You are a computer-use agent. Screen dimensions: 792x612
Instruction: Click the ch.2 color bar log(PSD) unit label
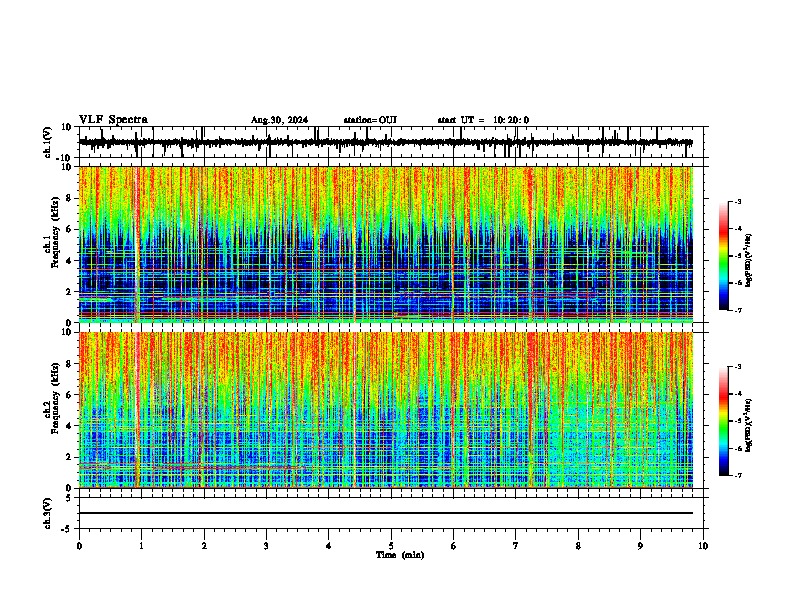coord(749,426)
